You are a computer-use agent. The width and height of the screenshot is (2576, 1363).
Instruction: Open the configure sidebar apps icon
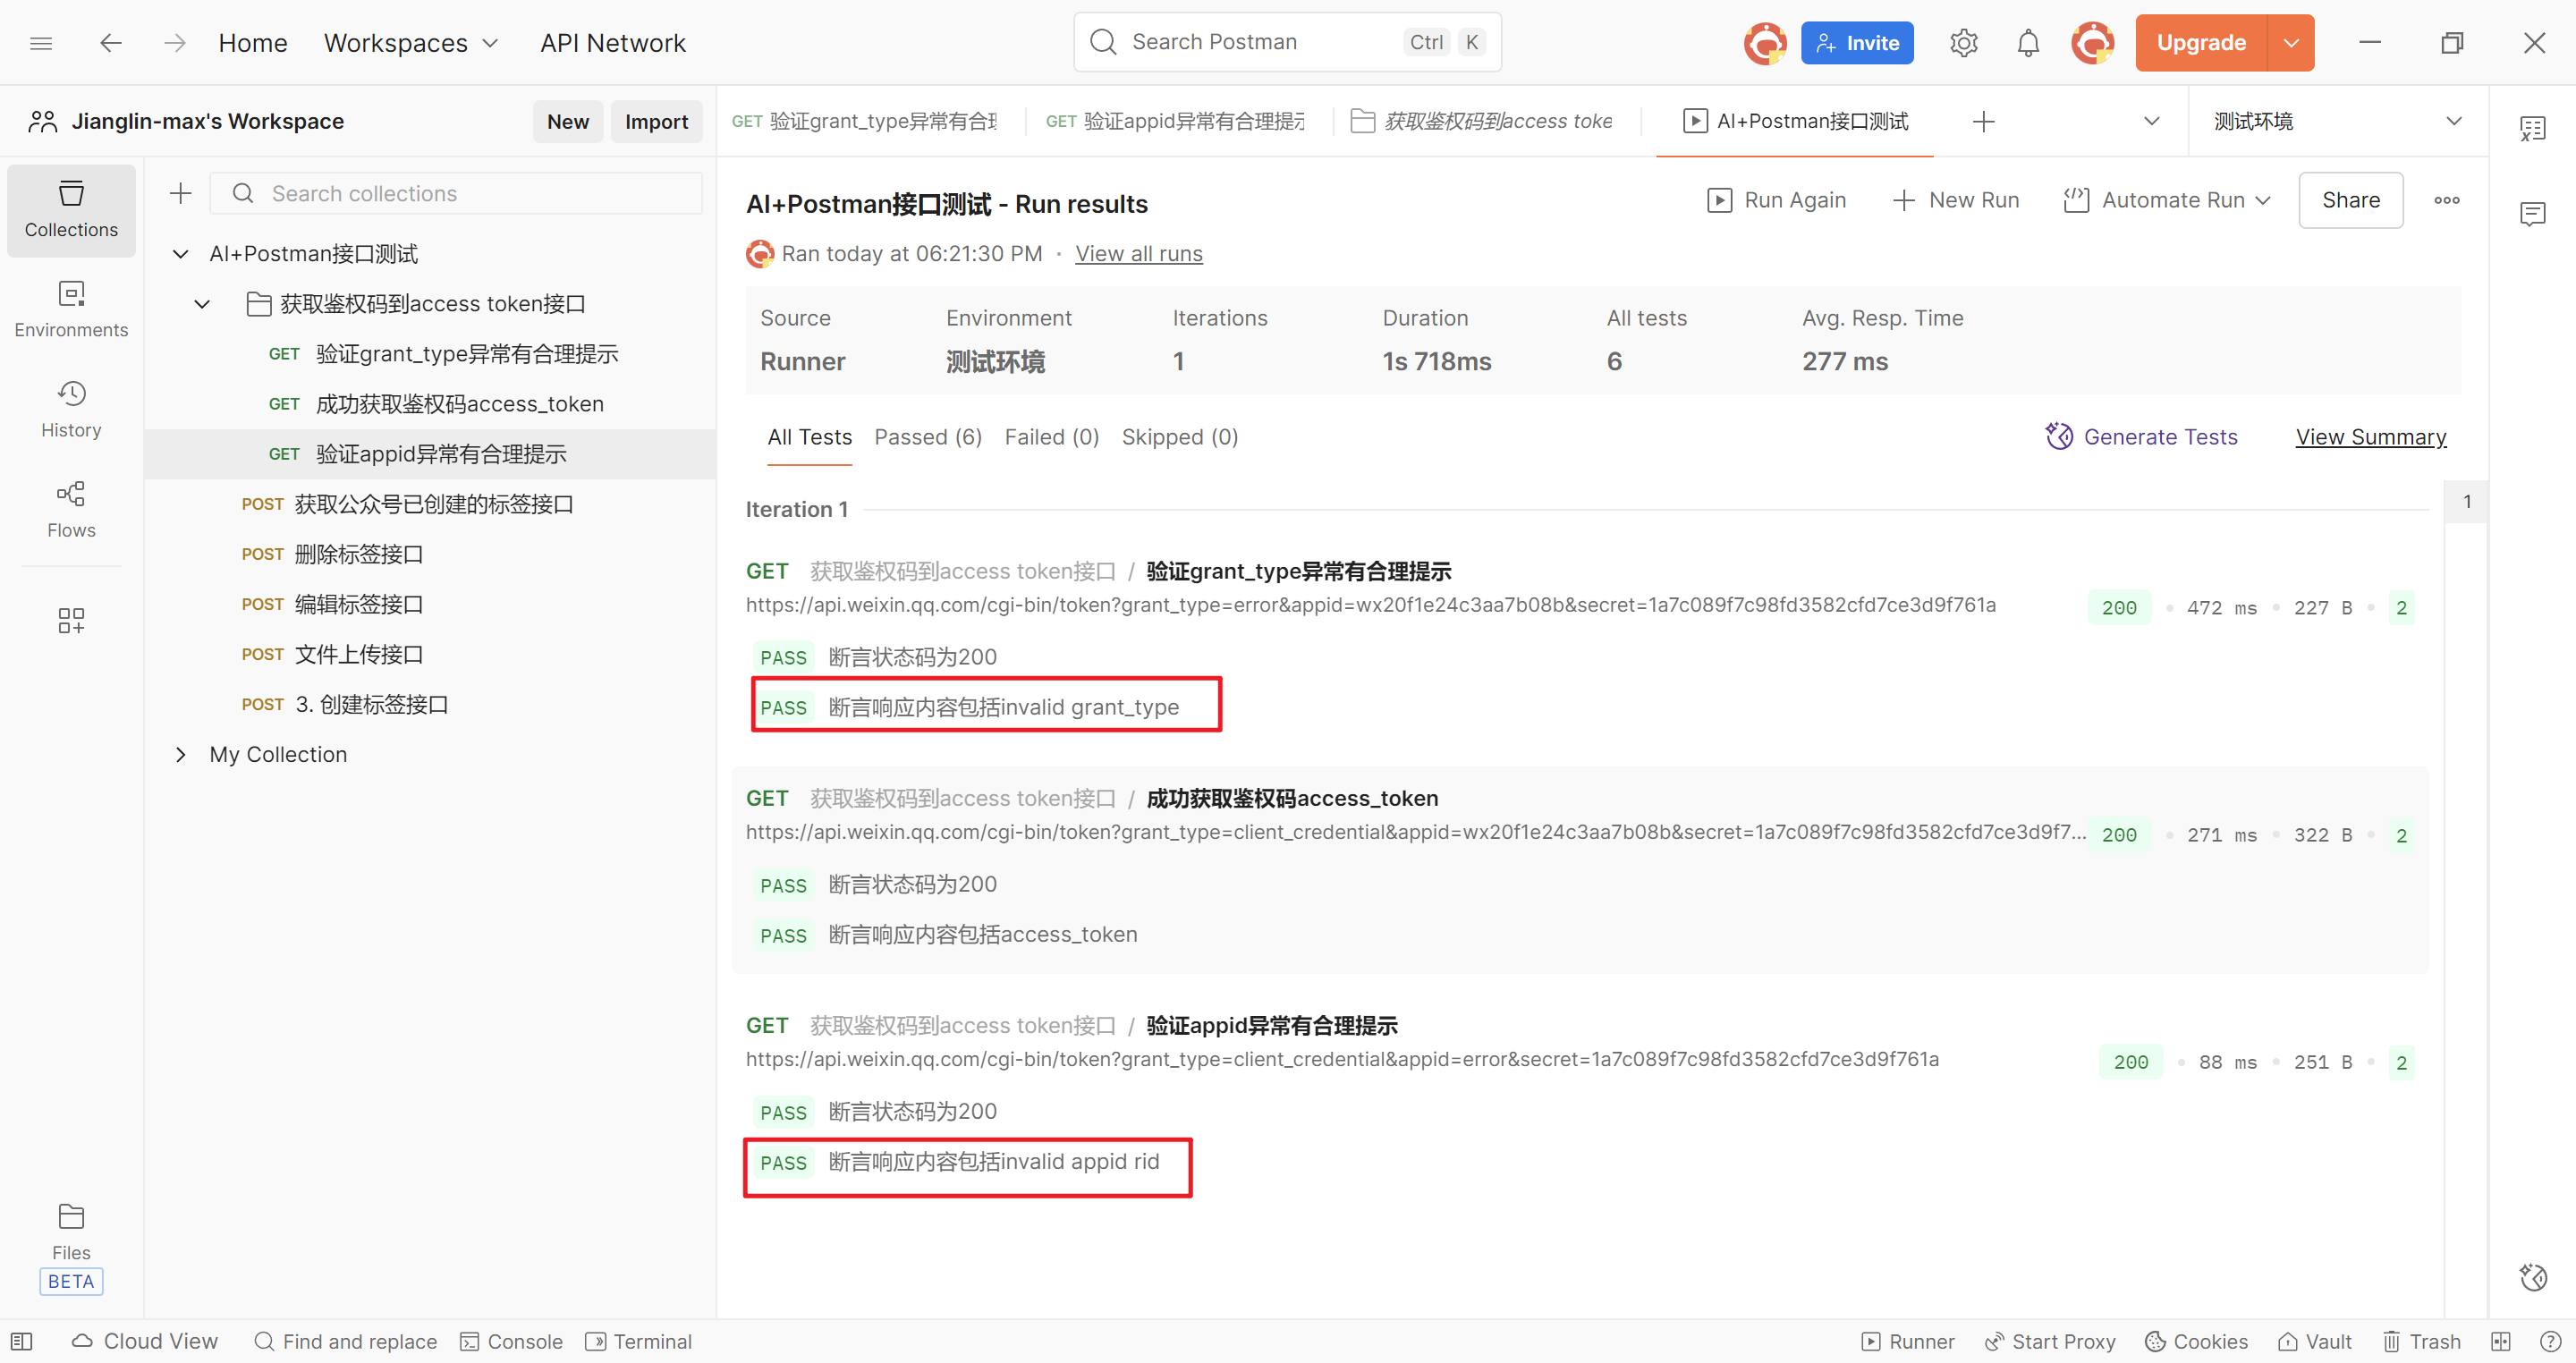(x=71, y=621)
